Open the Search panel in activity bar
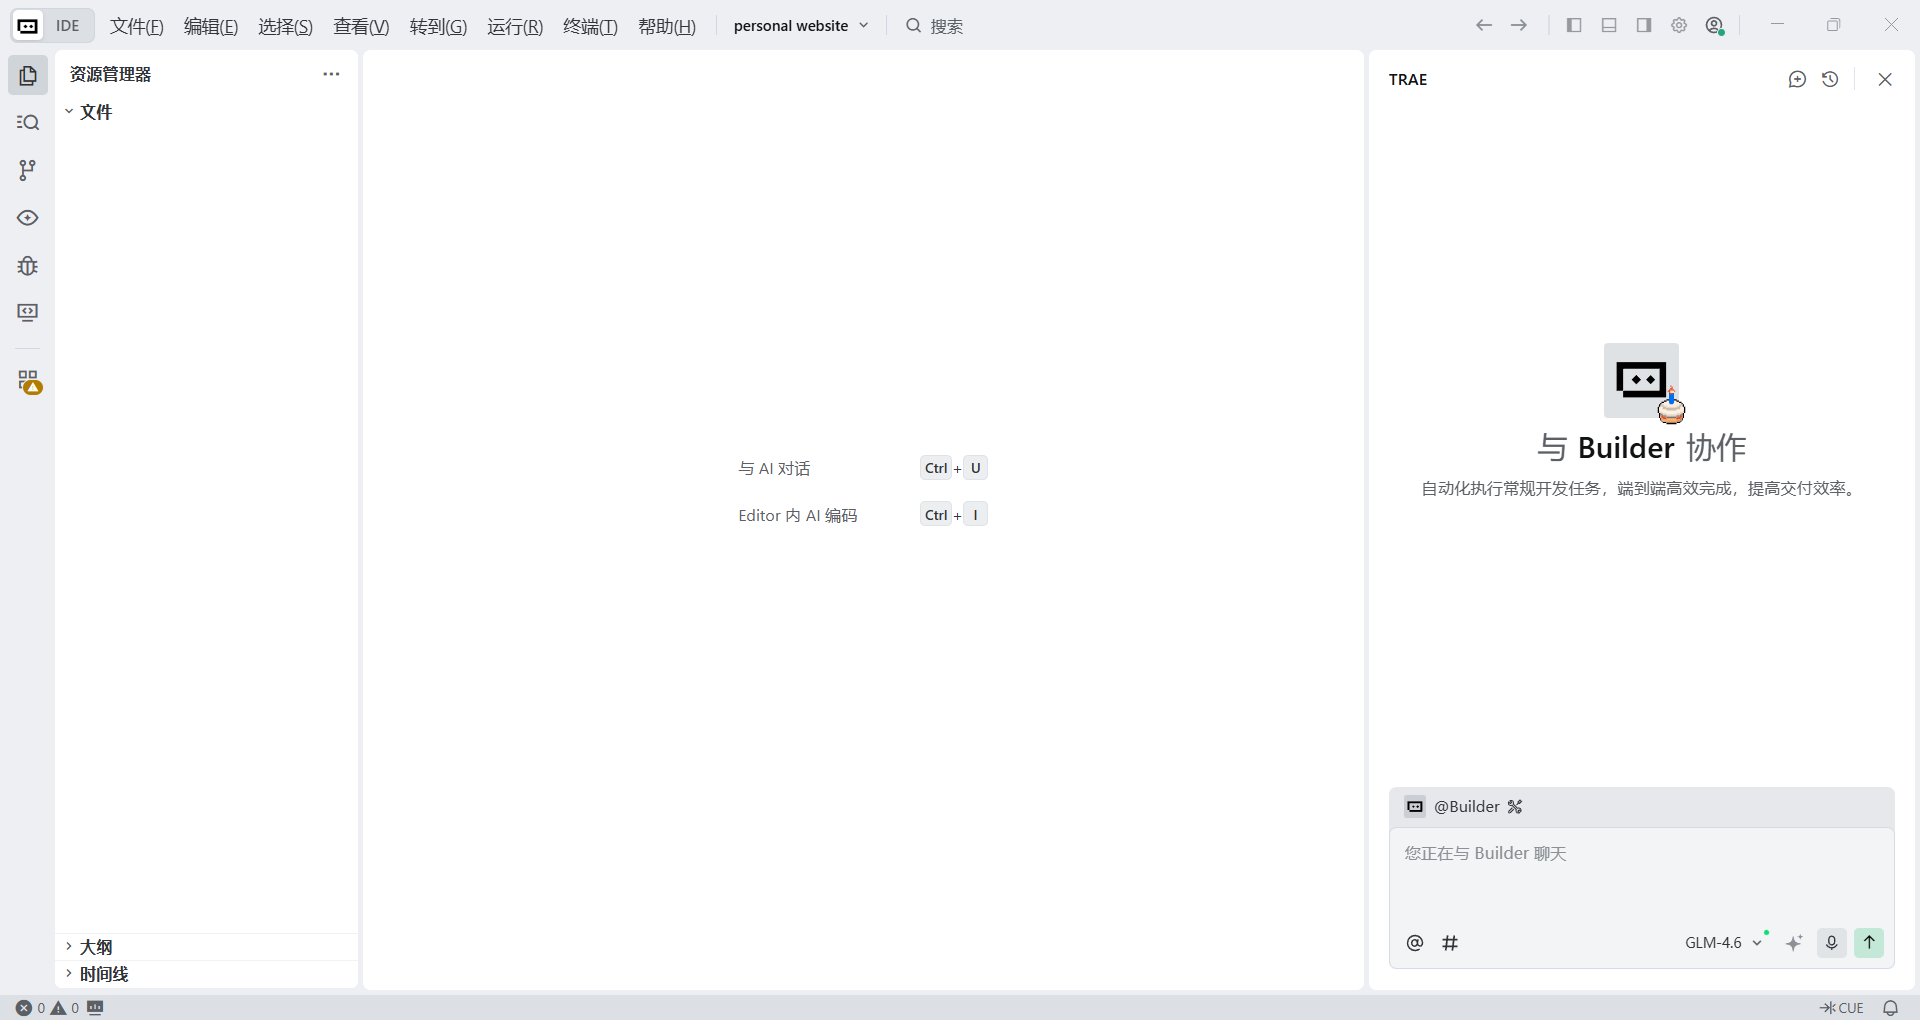Screen dimensions: 1920x1020 28,123
